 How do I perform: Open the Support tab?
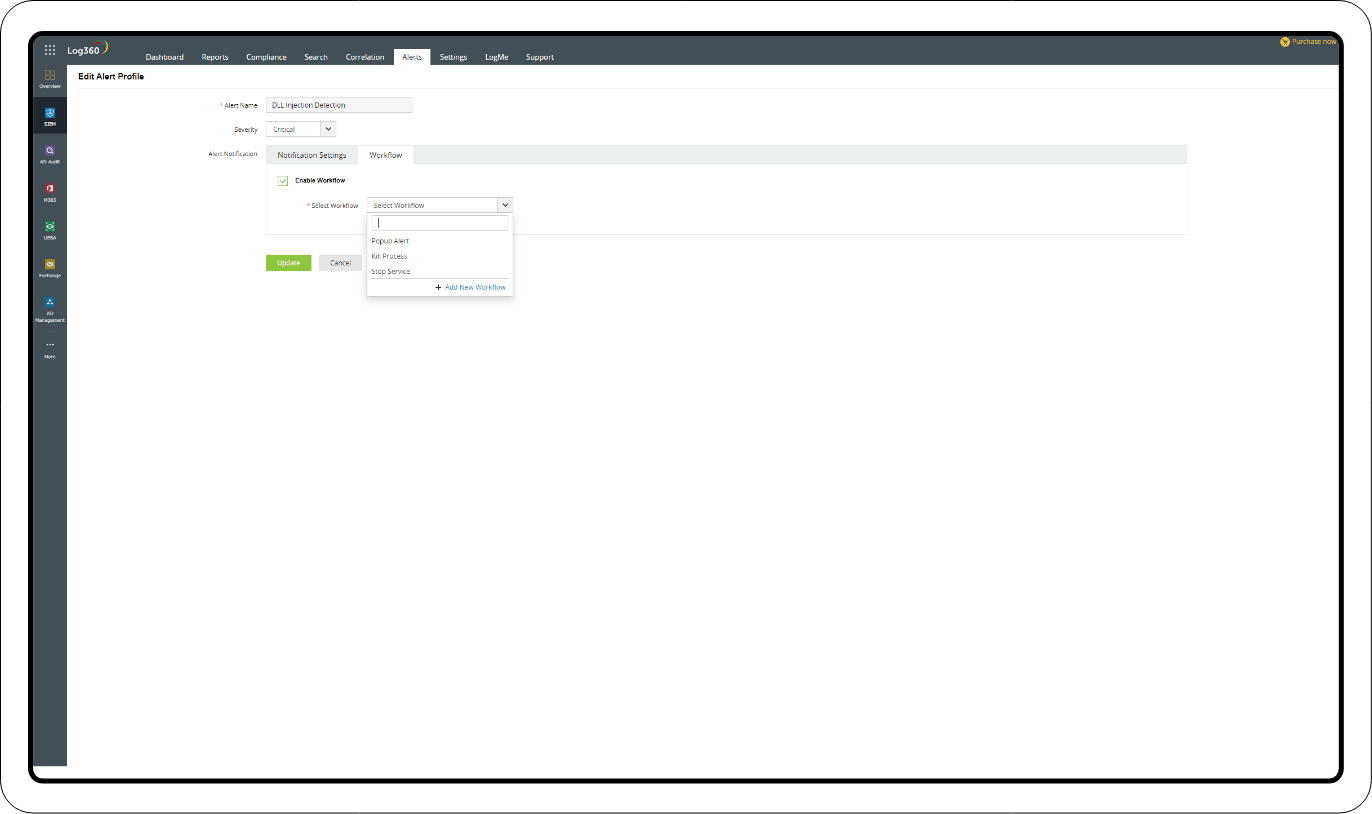pyautogui.click(x=540, y=57)
